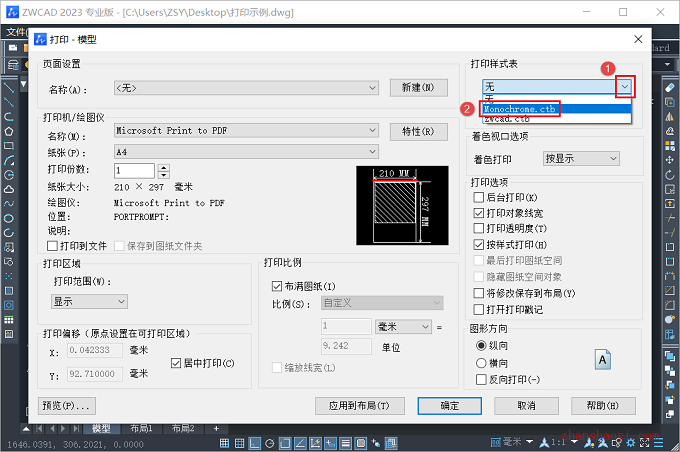Uncheck 布满图纸(I) checkbox
This screenshot has height=452, width=680.
[x=277, y=286]
